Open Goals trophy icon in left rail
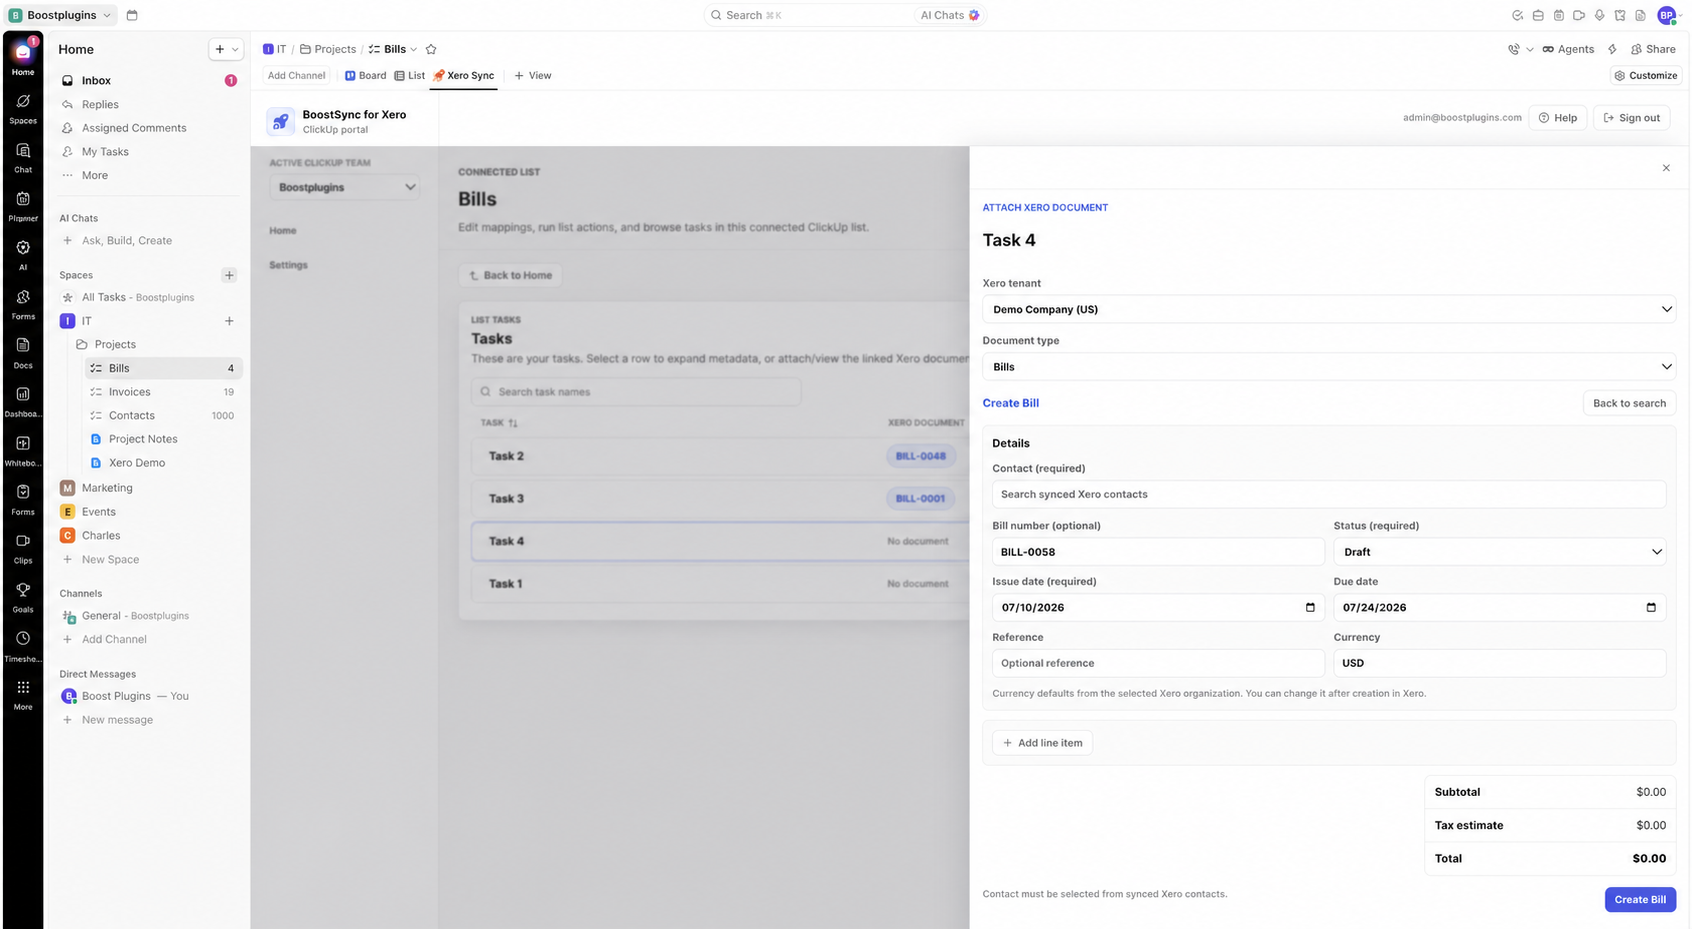 tap(23, 597)
